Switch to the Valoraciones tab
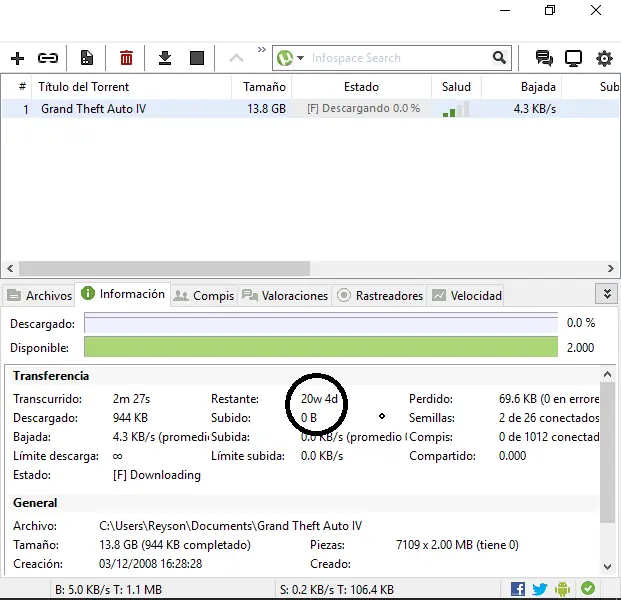621x600 pixels. tap(285, 295)
